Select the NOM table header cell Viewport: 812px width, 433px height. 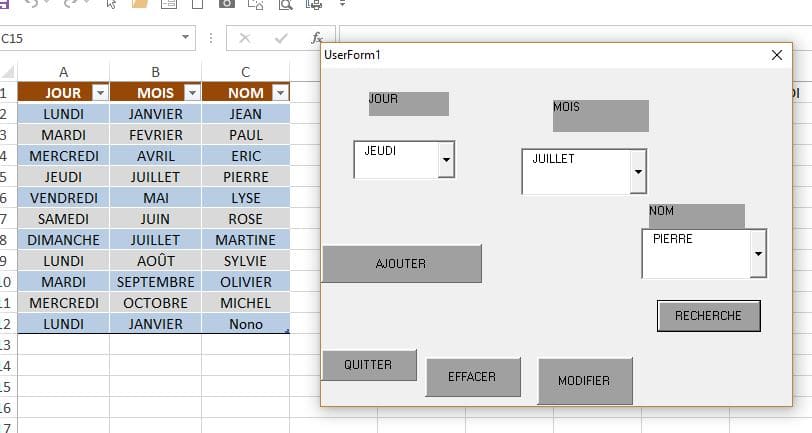[x=245, y=93]
